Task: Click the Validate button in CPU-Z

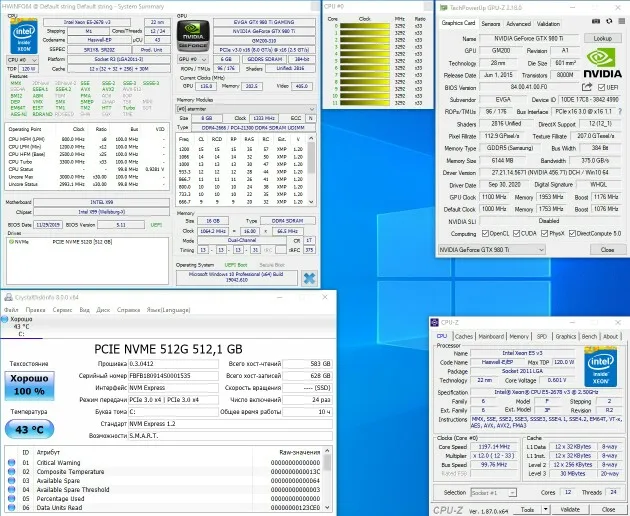Action: pyautogui.click(x=569, y=510)
